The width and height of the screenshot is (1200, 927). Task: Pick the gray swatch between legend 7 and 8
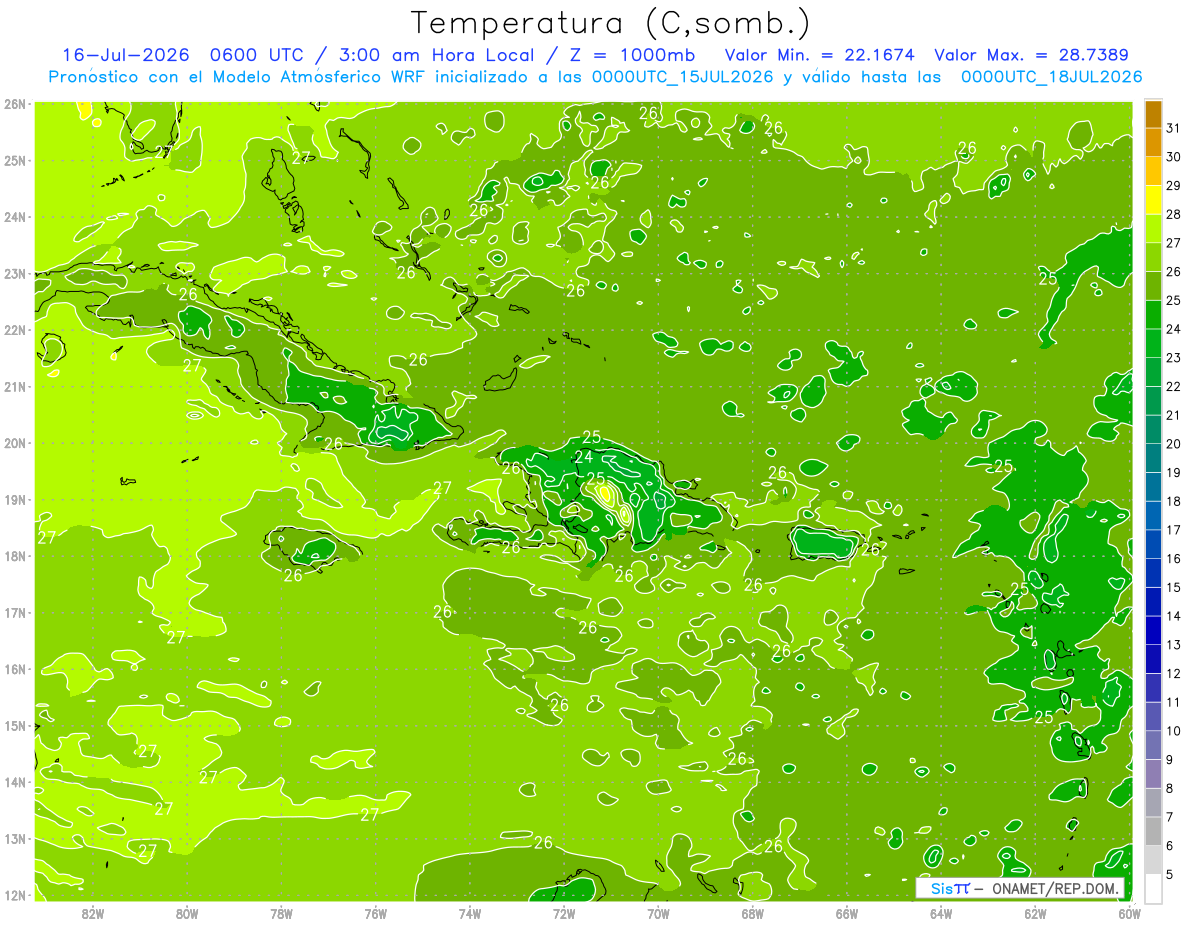(x=1153, y=803)
